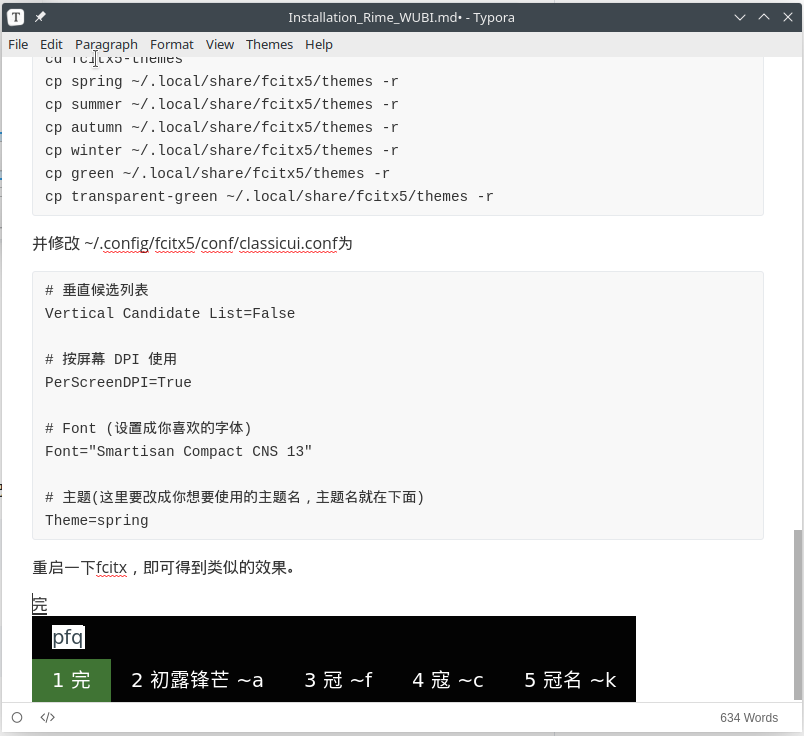This screenshot has width=804, height=736.
Task: Select candidate 3 冠 ~f
Action: (x=338, y=680)
